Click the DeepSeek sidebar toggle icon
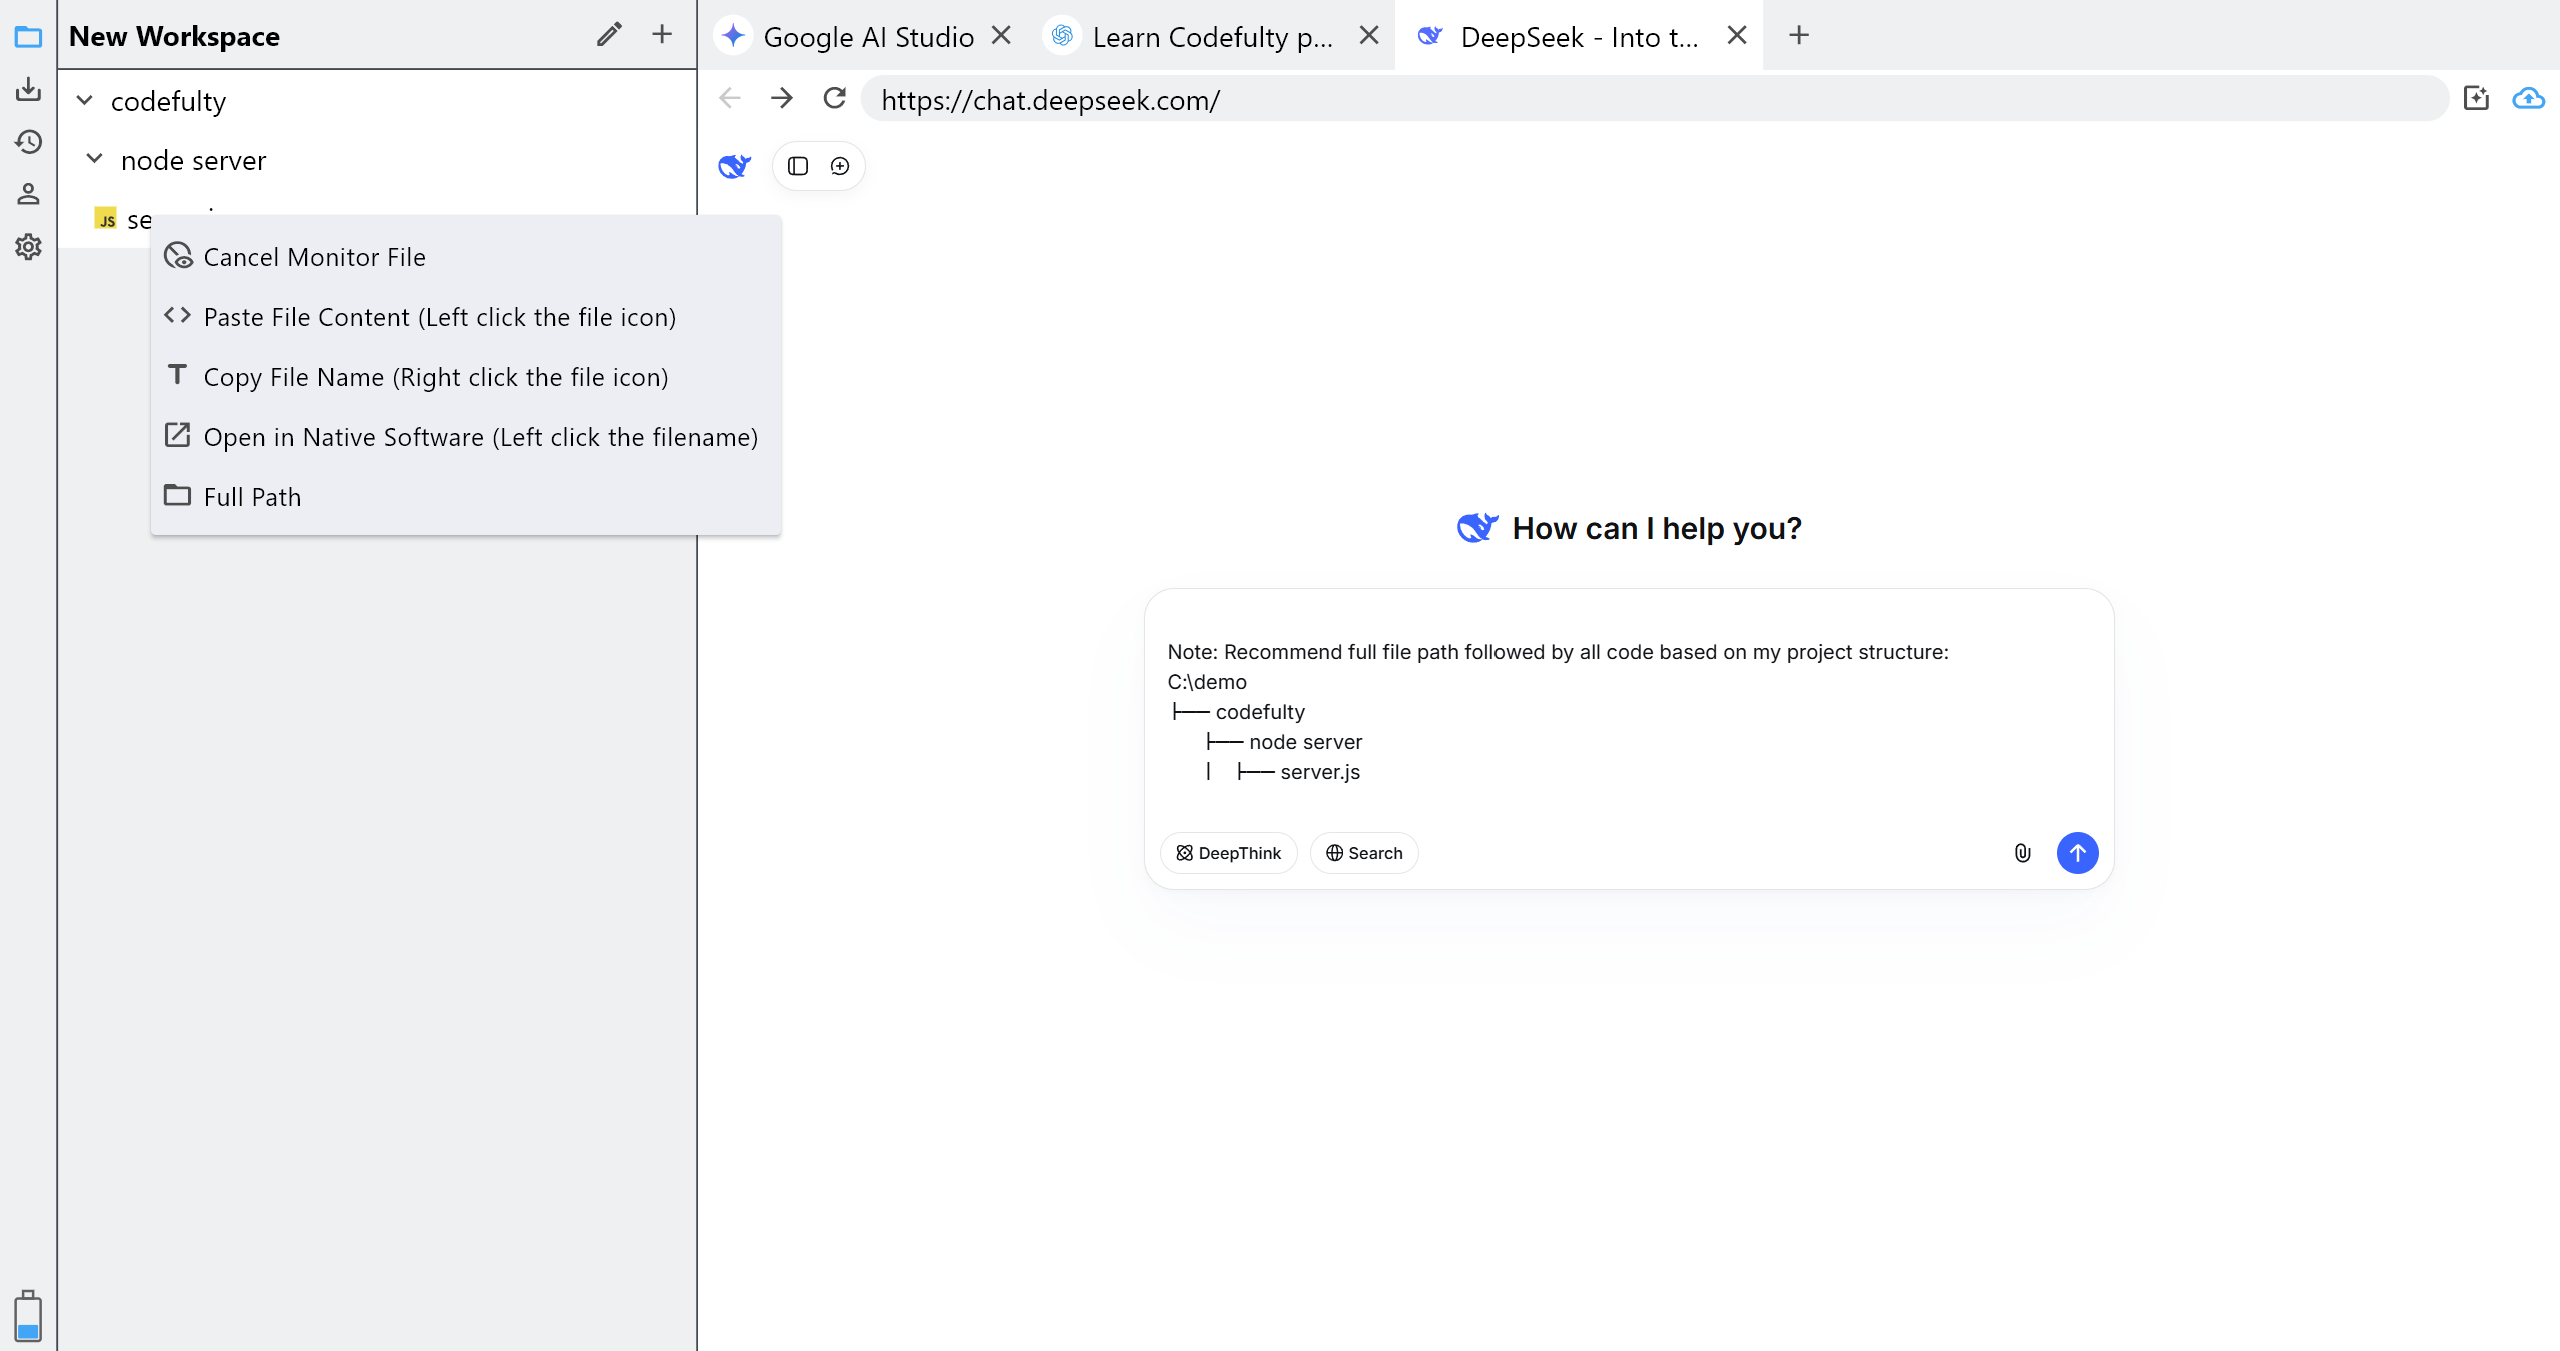Image resolution: width=2560 pixels, height=1351 pixels. pyautogui.click(x=798, y=166)
